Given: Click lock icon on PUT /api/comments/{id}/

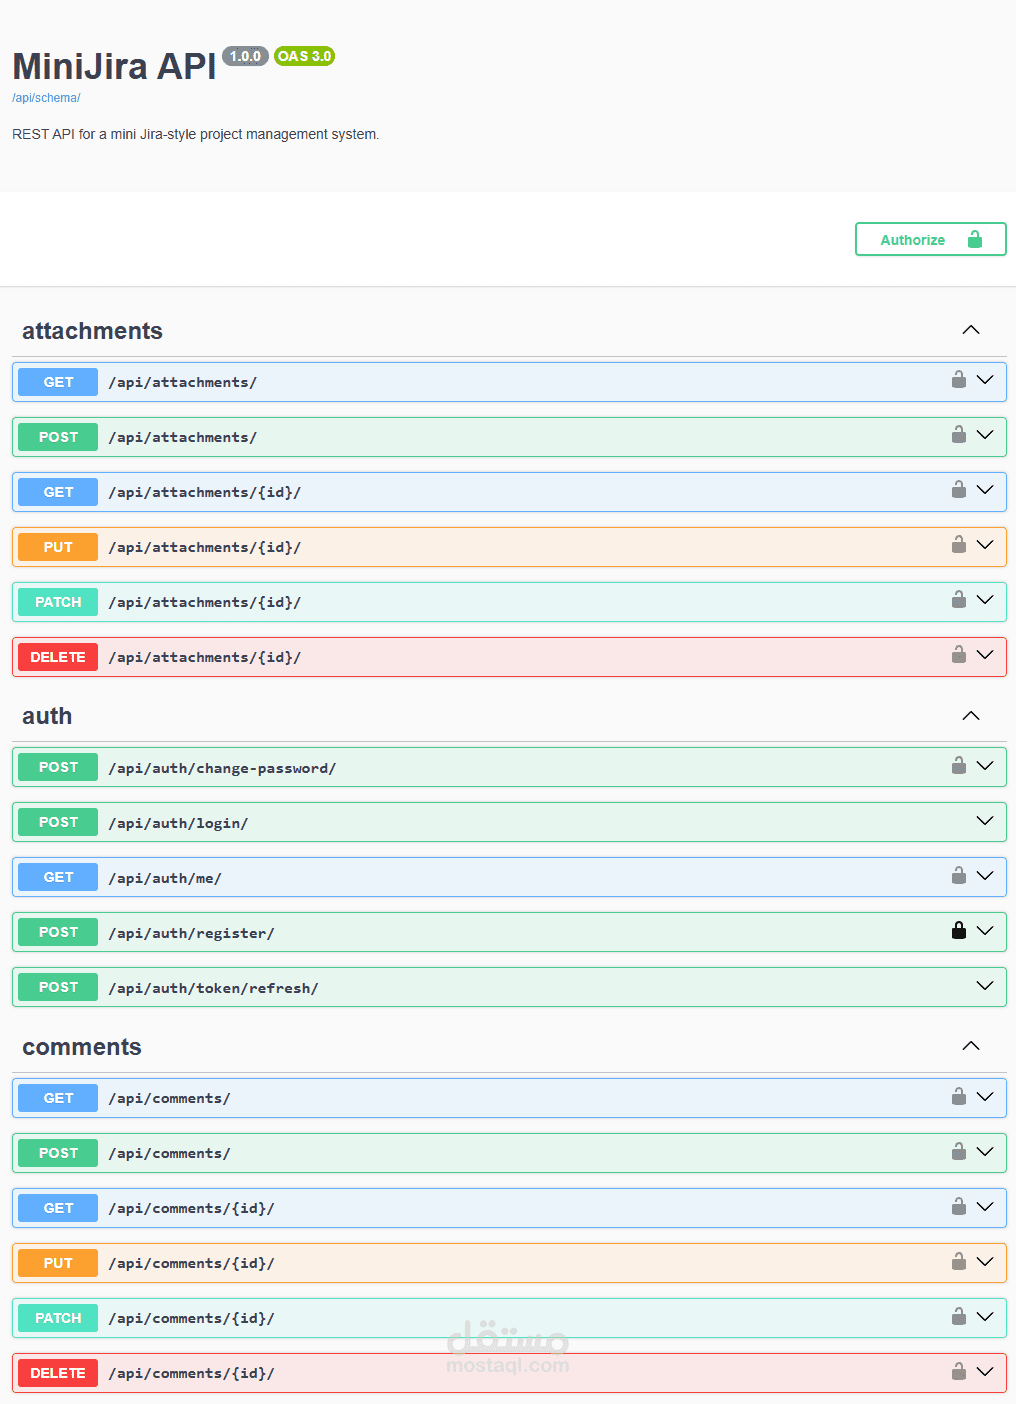Looking at the screenshot, I should (x=959, y=1262).
